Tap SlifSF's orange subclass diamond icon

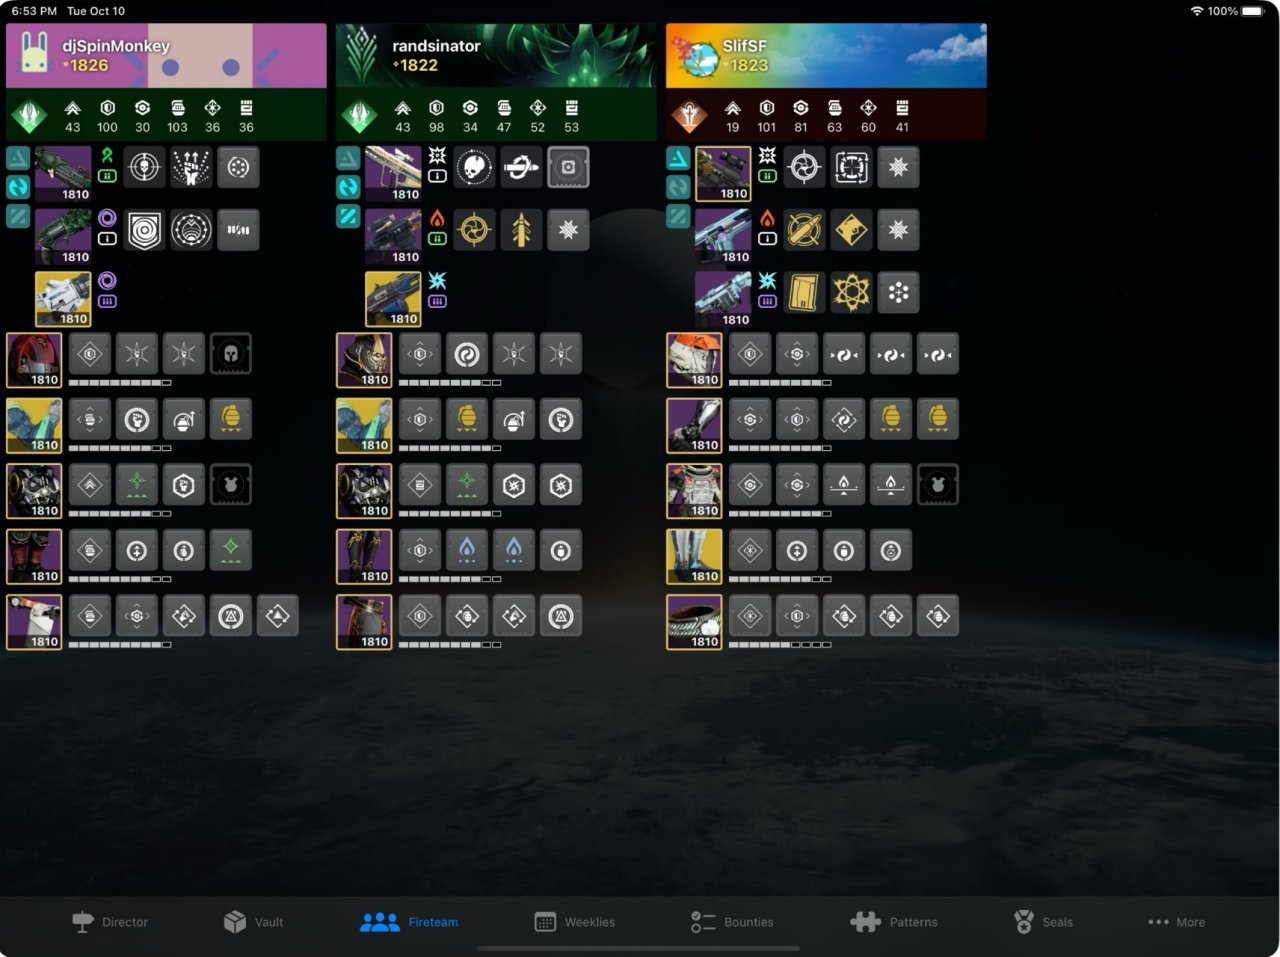[x=689, y=116]
